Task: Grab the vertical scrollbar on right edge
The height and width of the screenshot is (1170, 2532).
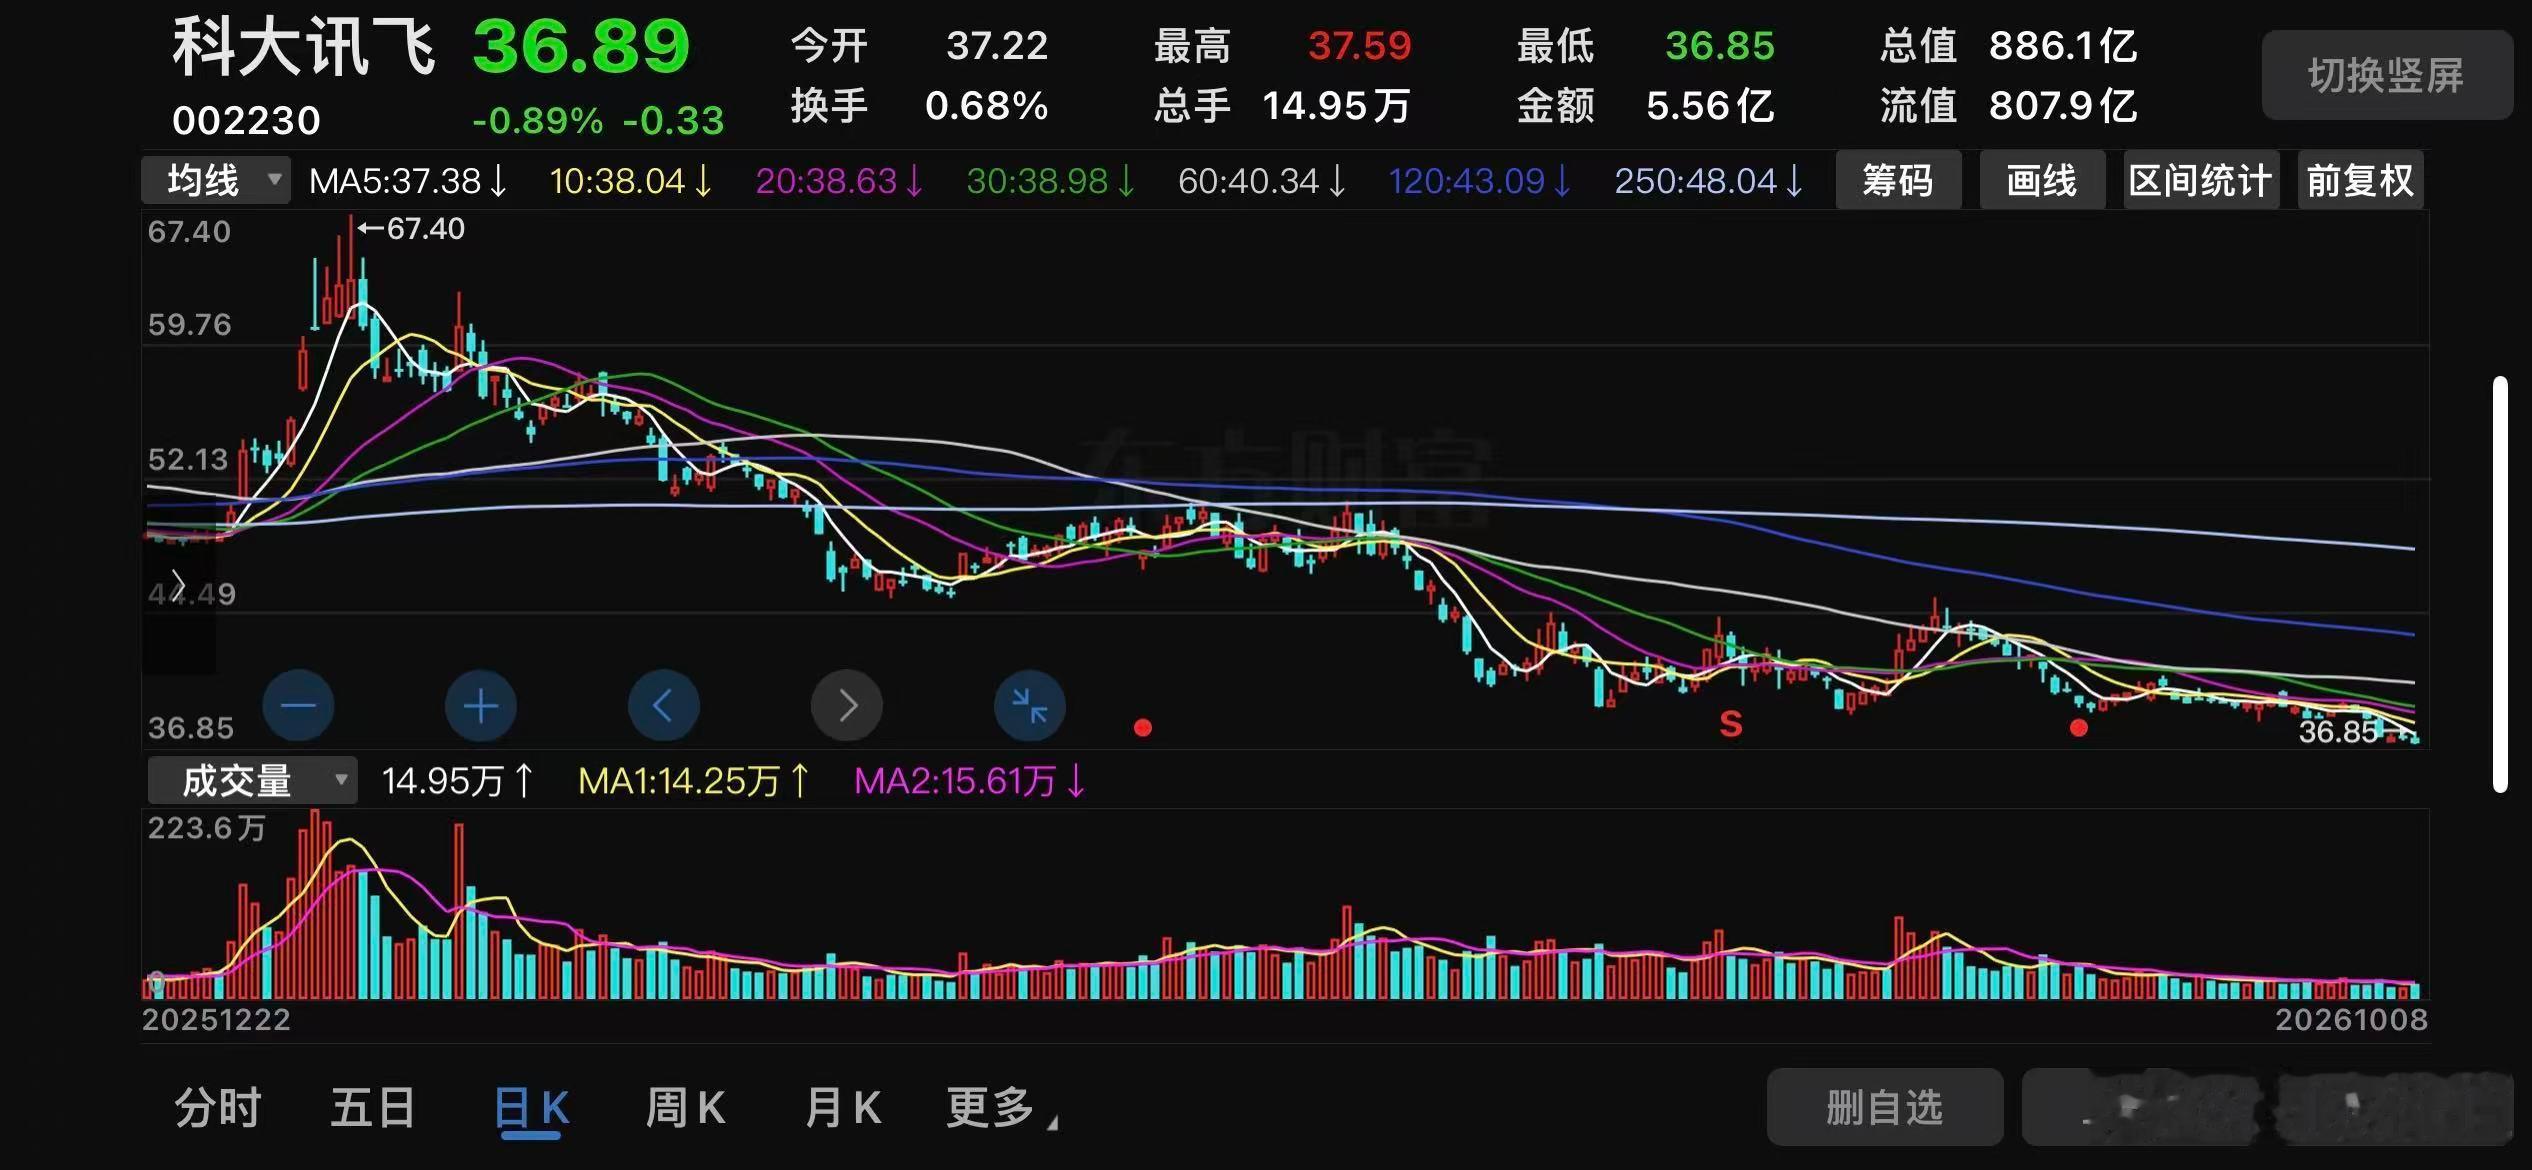Action: click(x=2500, y=584)
